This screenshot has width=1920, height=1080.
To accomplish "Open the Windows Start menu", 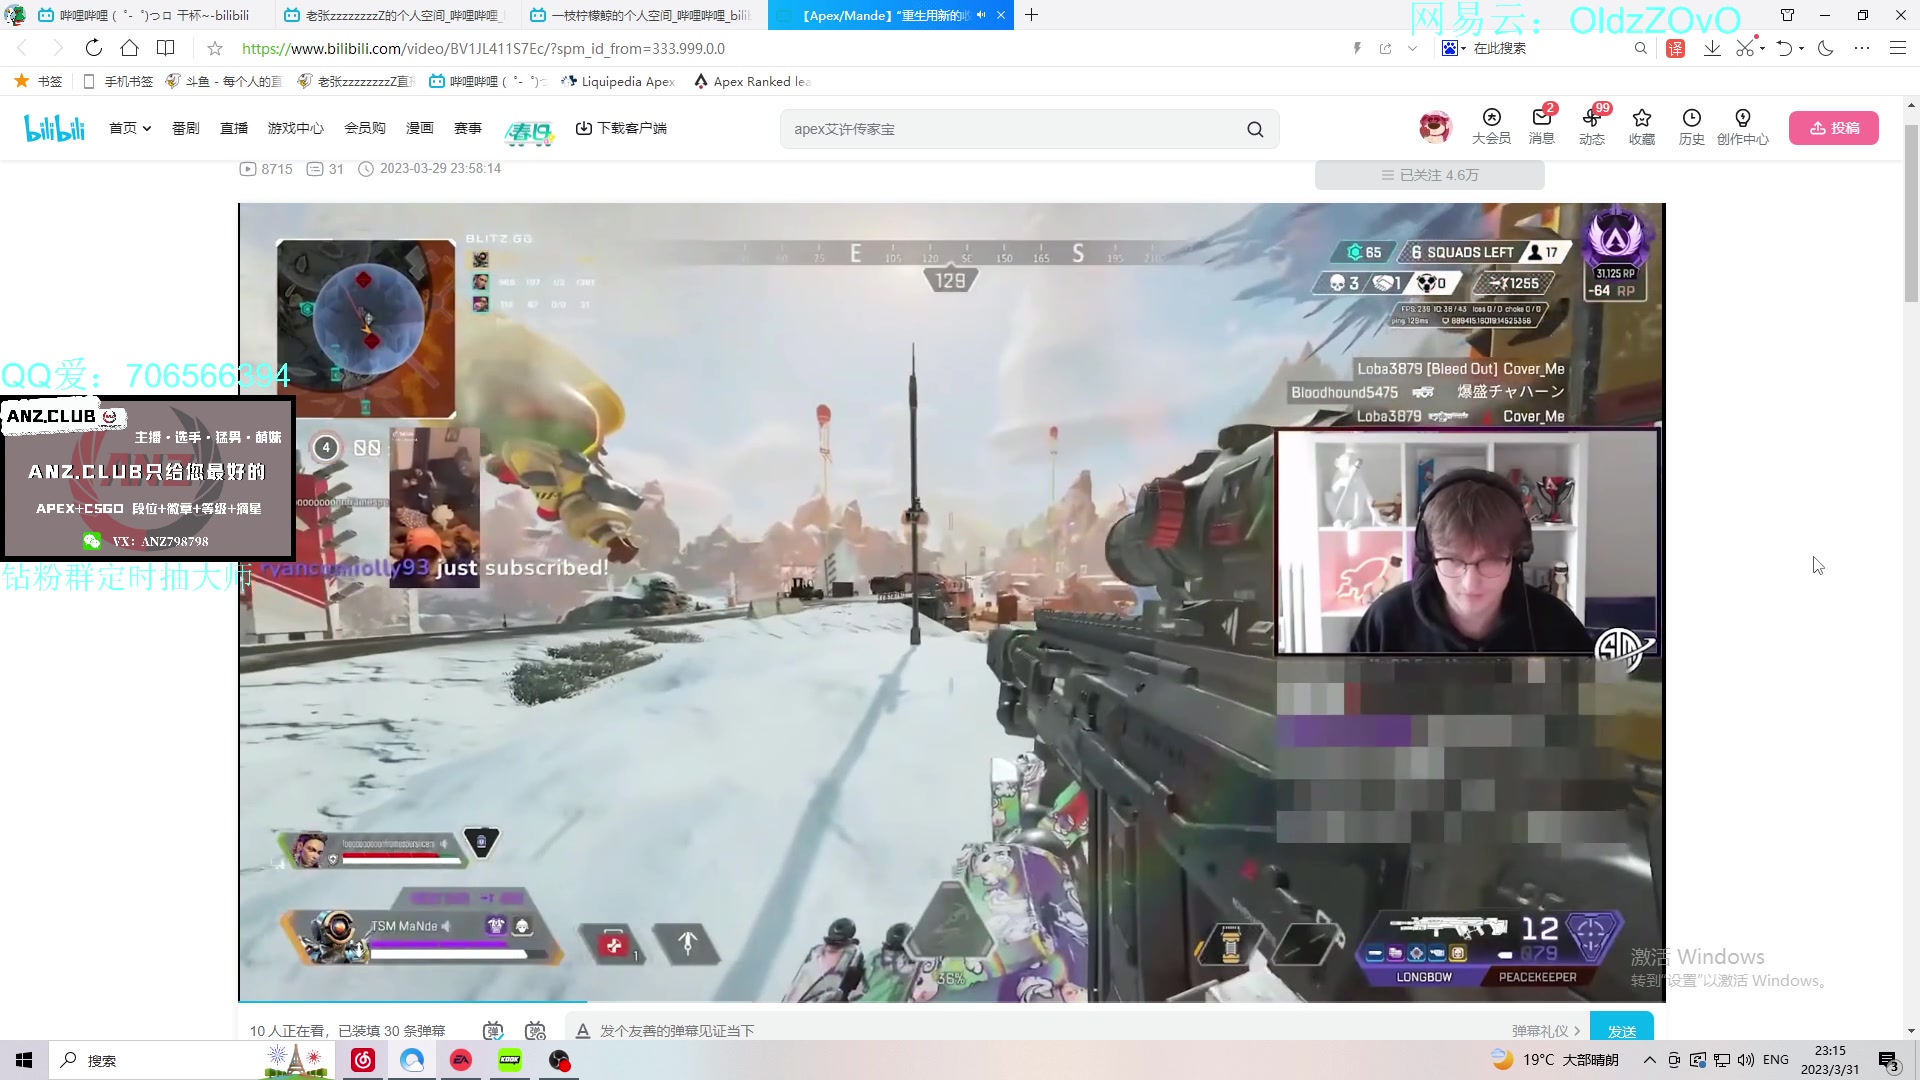I will coord(24,1060).
